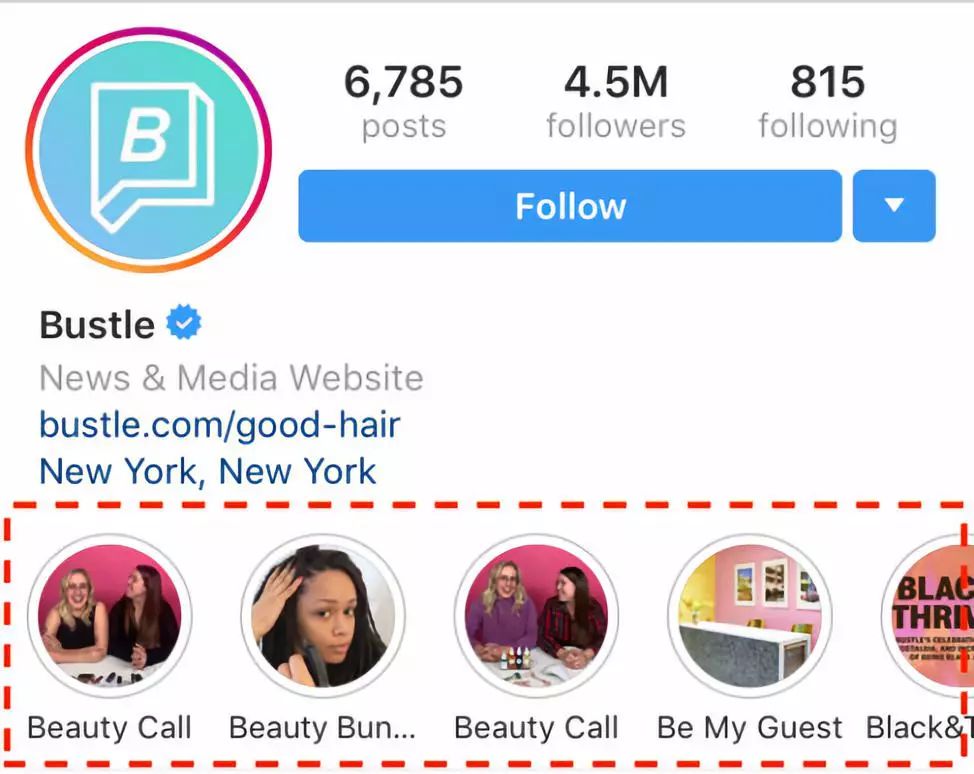View the 6,785 posts count
Viewport: 974px width, 774px height.
pyautogui.click(x=404, y=102)
